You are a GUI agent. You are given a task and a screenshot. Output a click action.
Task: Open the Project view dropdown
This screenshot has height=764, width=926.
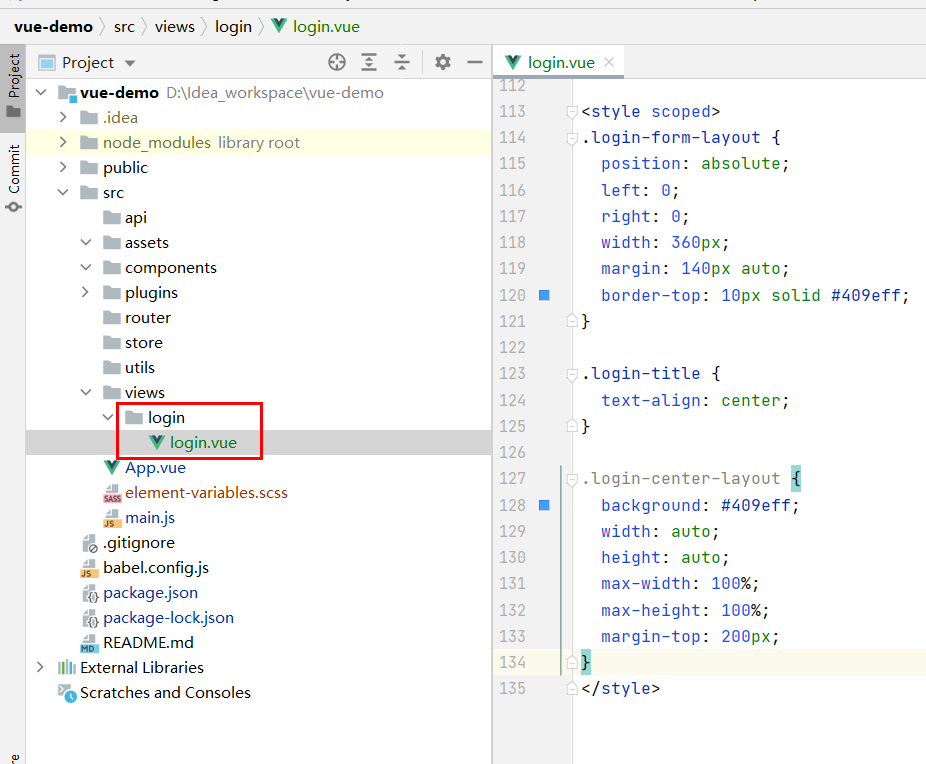(x=87, y=63)
